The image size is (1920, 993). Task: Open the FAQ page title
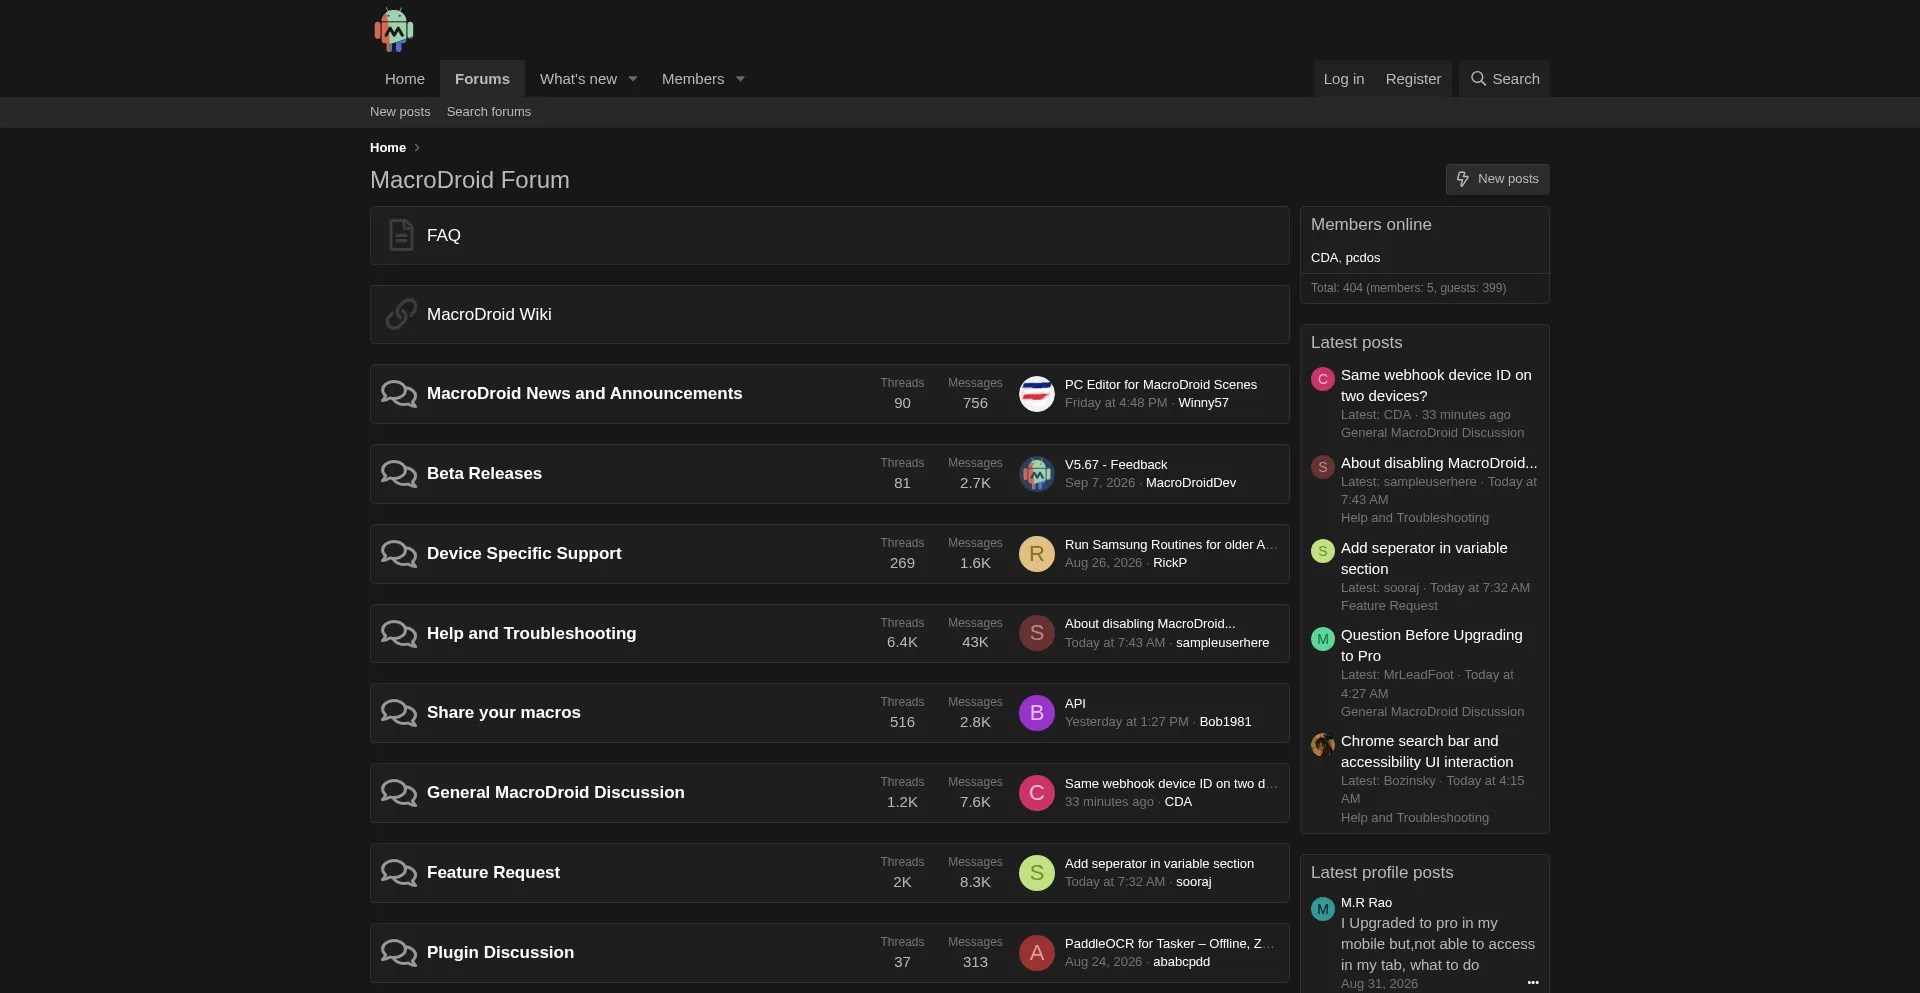444,236
